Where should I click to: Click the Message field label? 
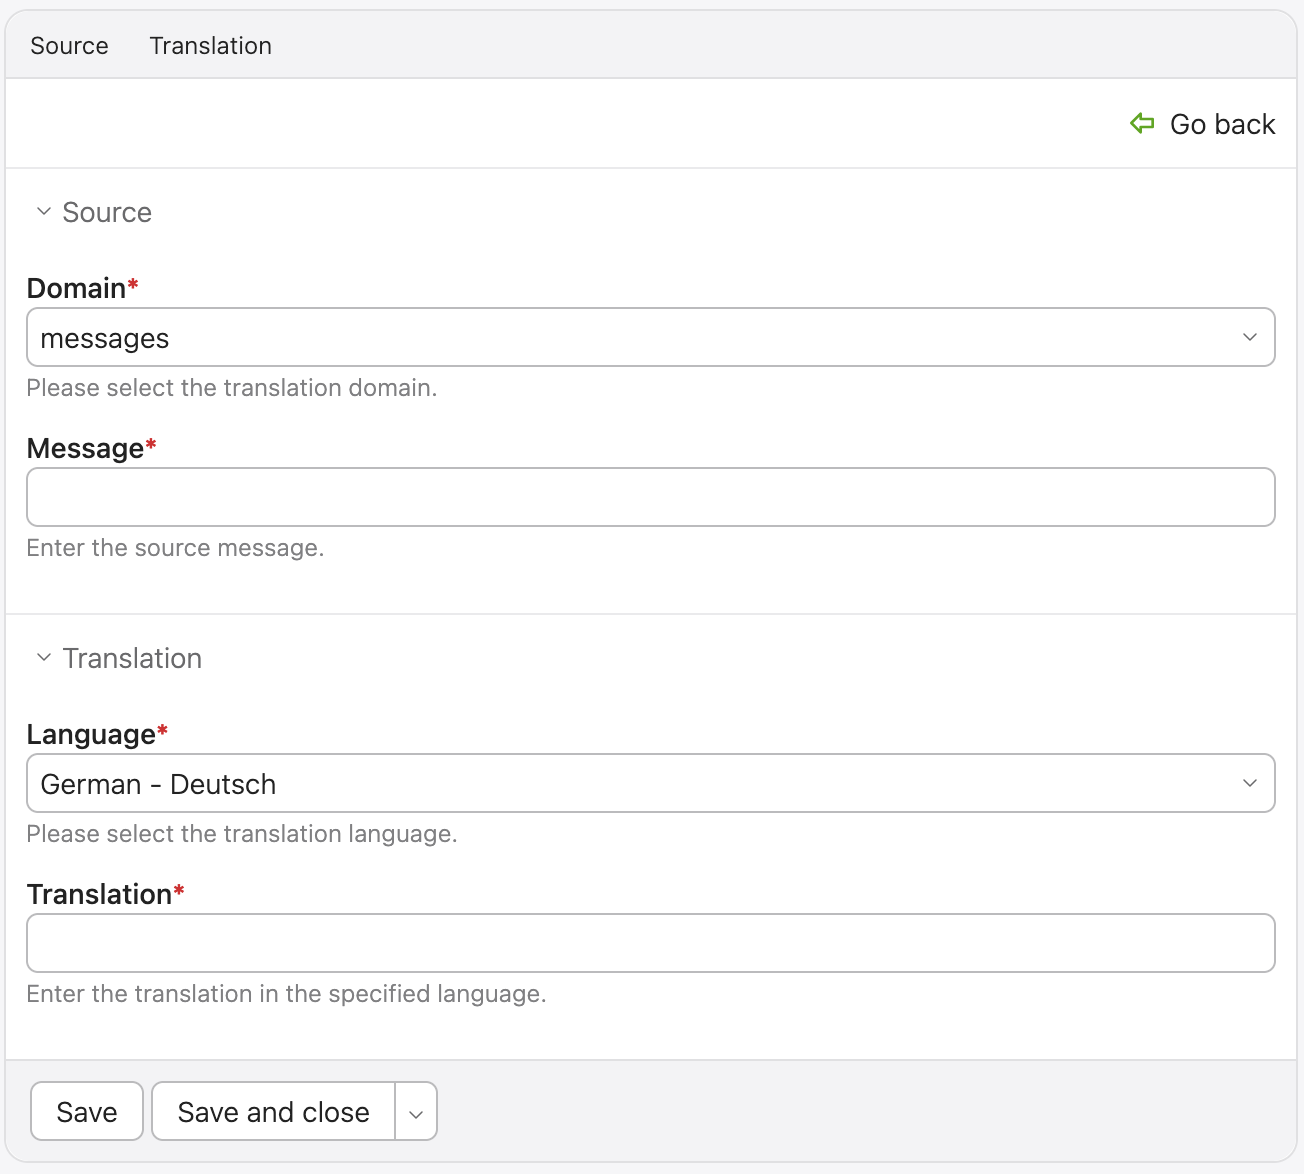point(85,448)
